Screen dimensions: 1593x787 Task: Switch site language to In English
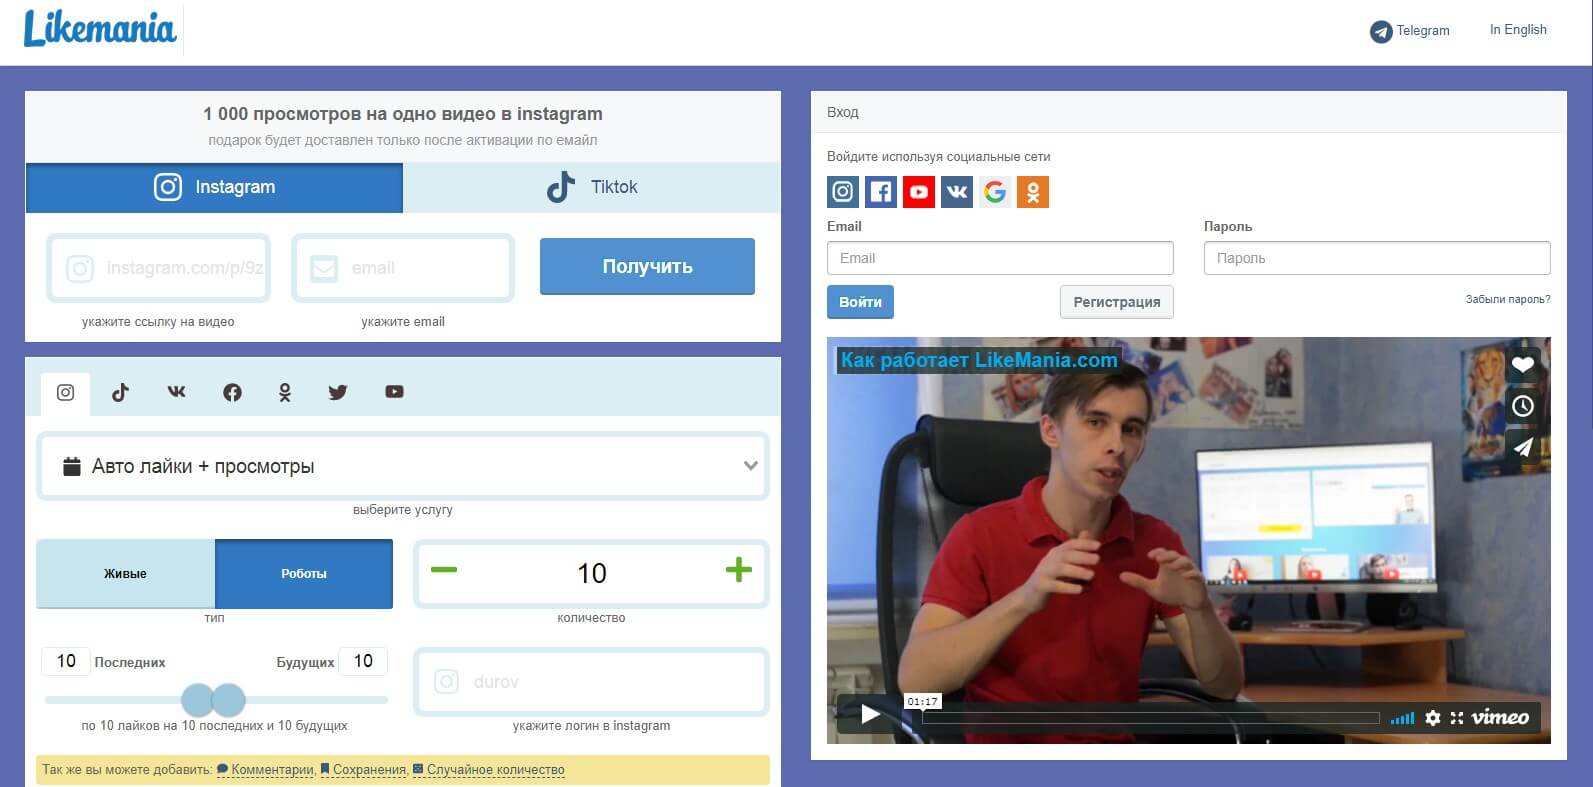(1518, 30)
